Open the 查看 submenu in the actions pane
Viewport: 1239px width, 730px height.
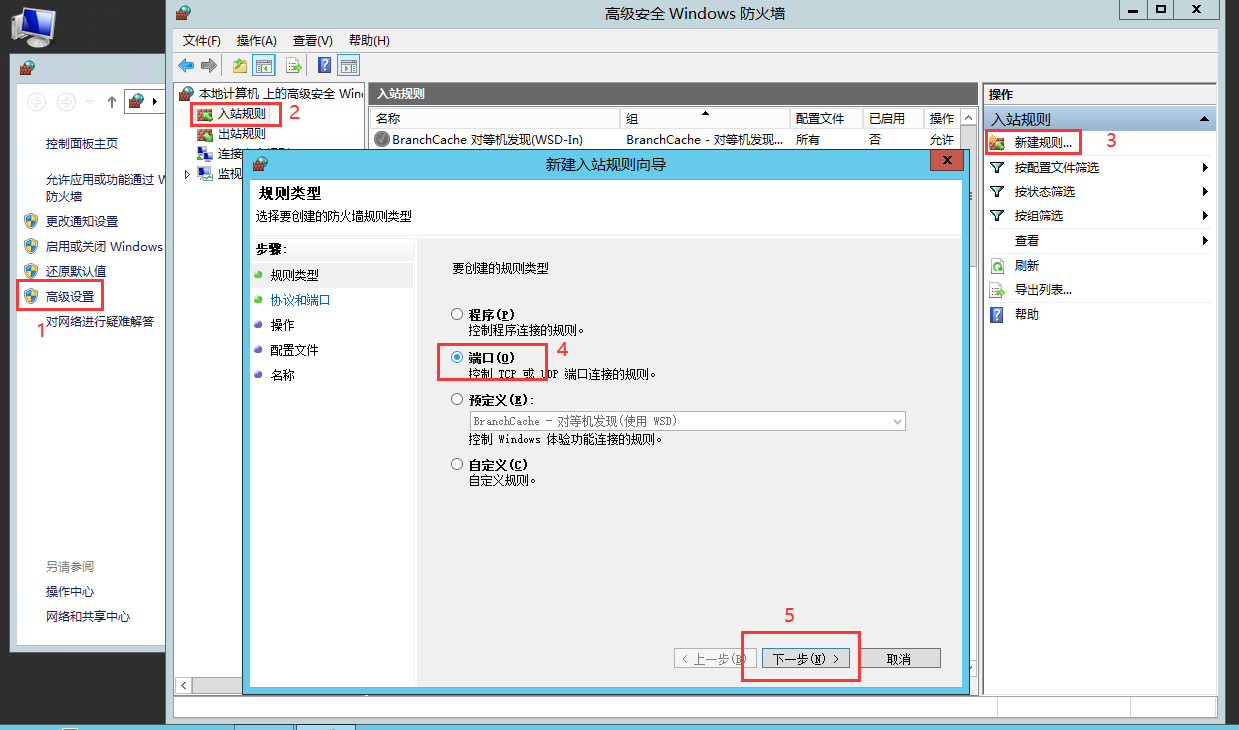[x=1206, y=240]
